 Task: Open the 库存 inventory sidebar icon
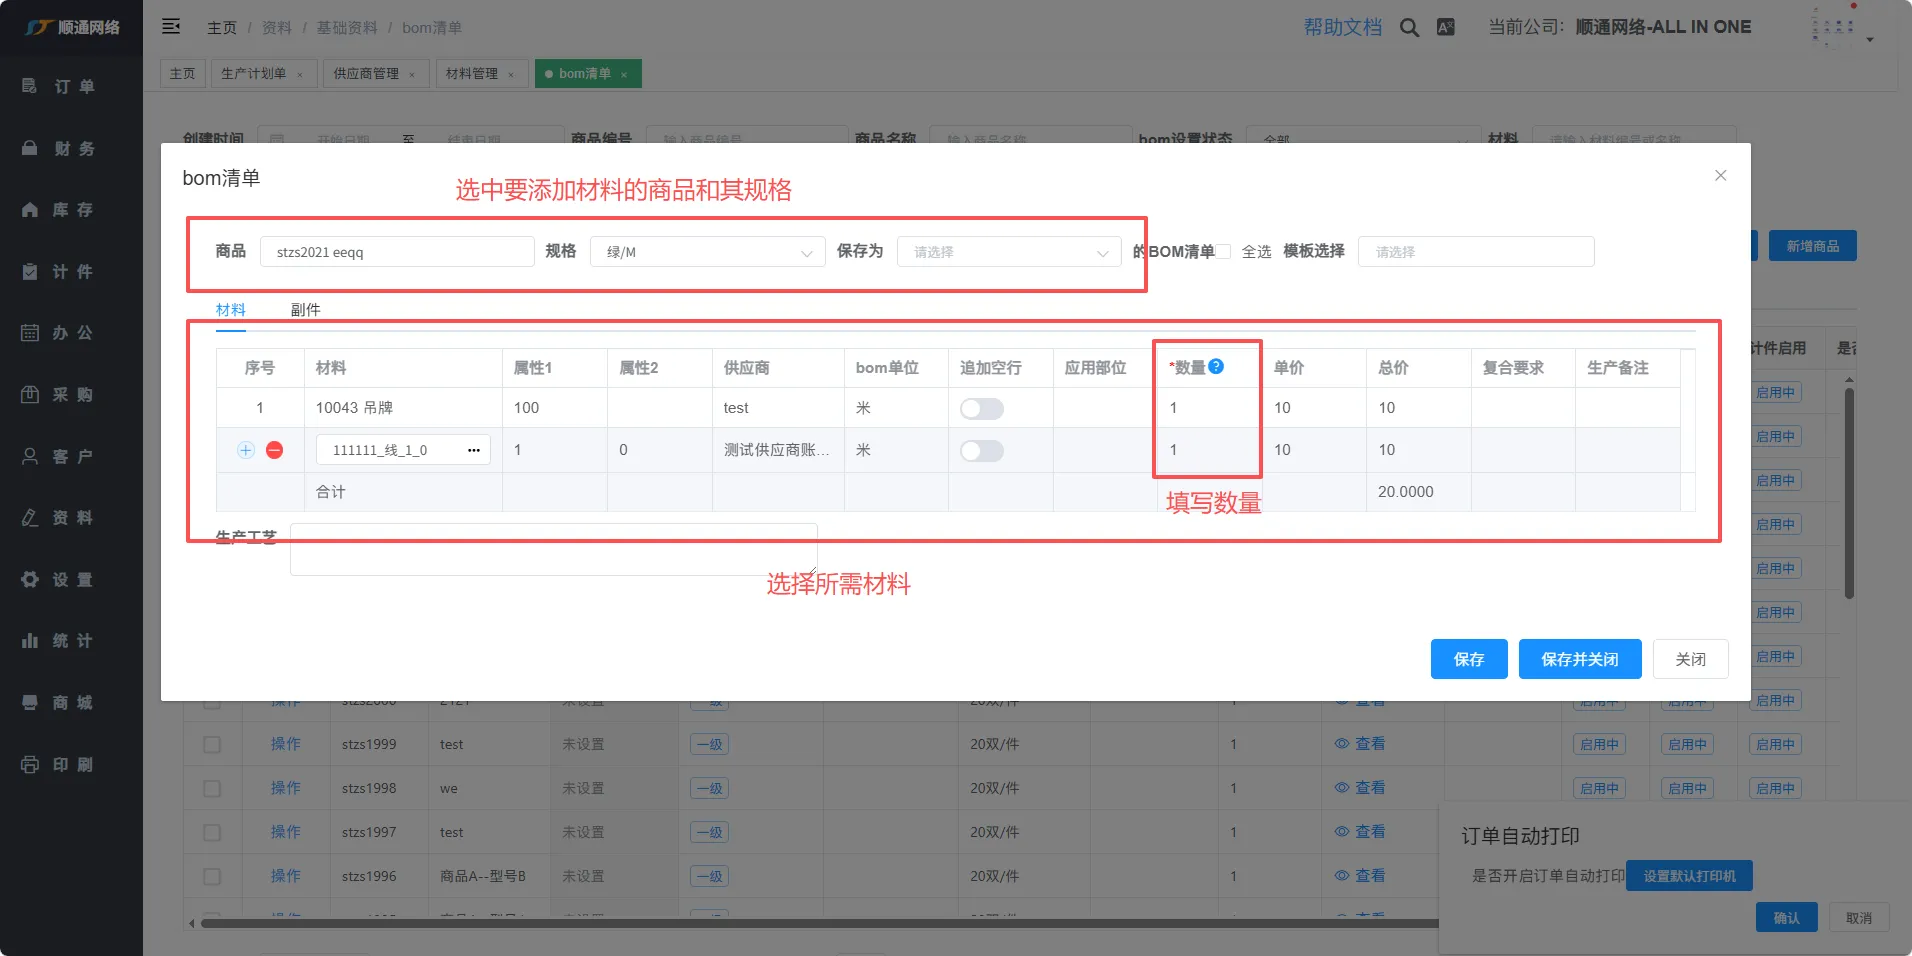[x=30, y=210]
